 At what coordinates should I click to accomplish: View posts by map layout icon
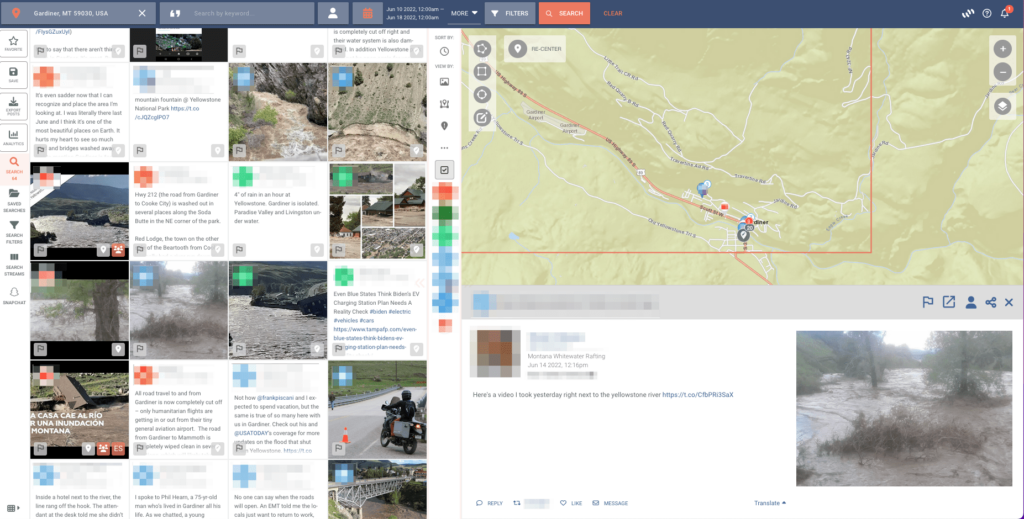444,103
